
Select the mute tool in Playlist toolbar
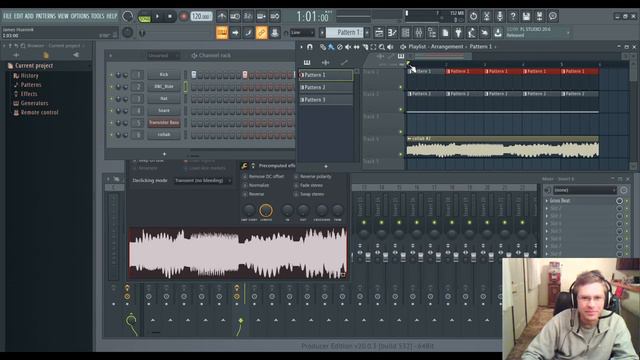tap(348, 47)
